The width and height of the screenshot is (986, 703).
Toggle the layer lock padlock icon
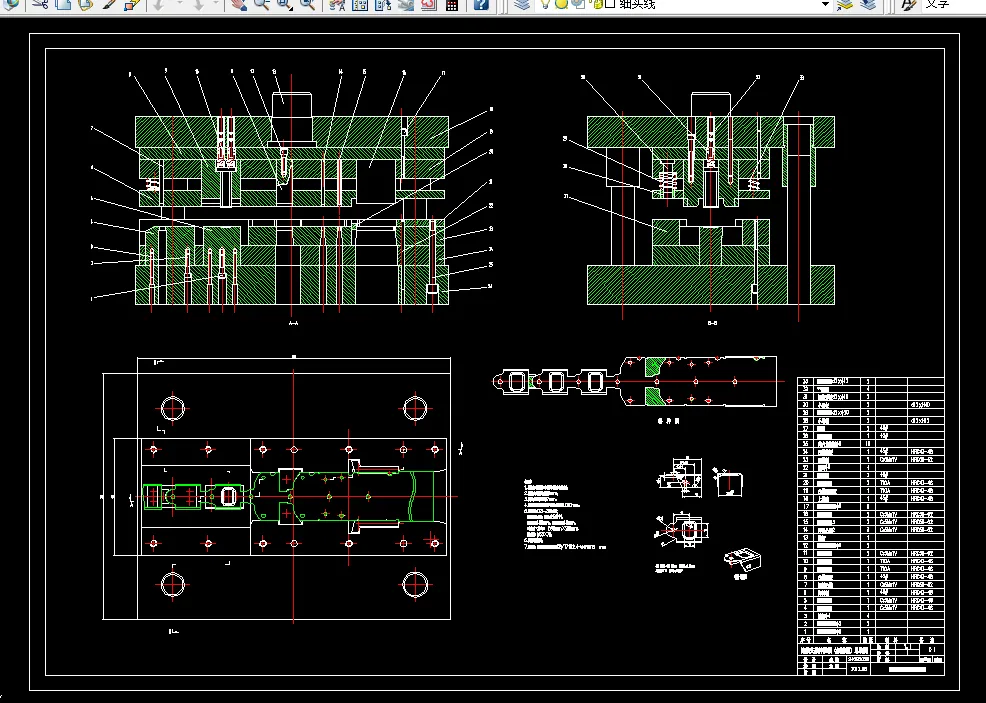pyautogui.click(x=599, y=4)
